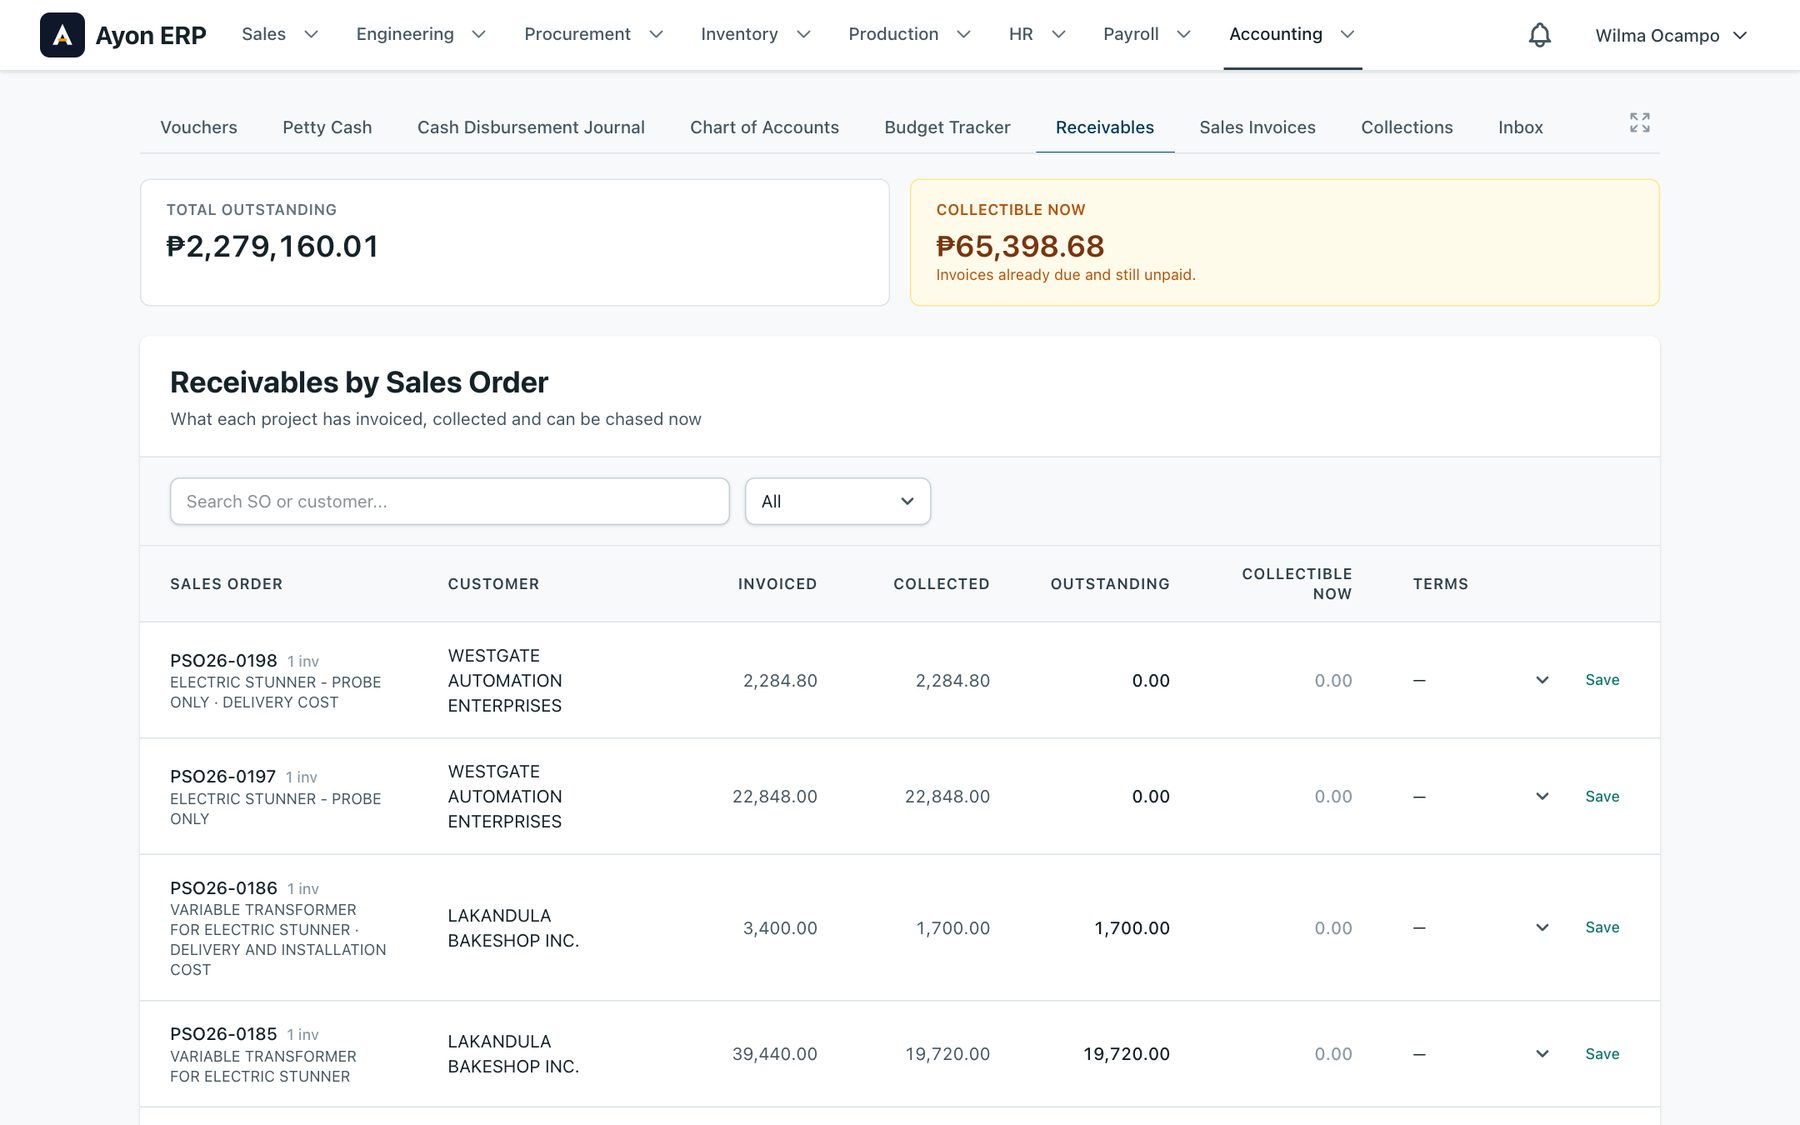Open the Sales menu

point(280,34)
